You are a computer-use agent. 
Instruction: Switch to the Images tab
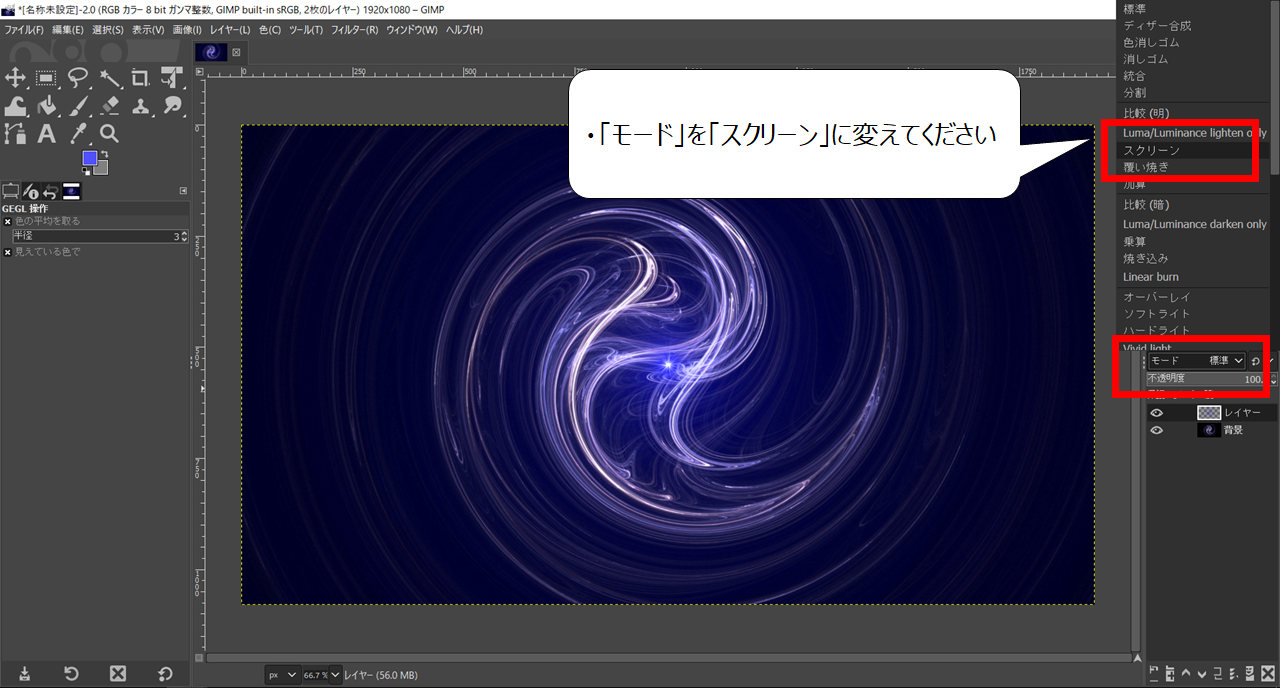71,191
